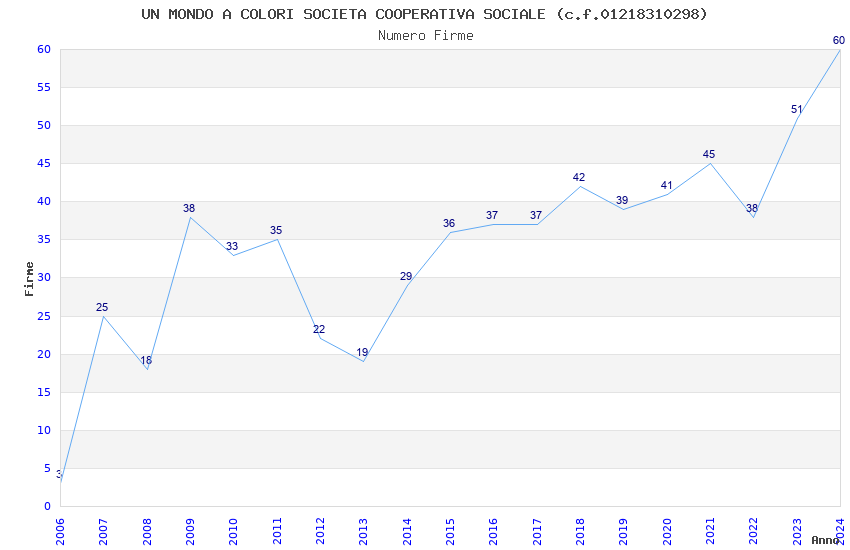Click the chart title UN MONDO A COLORI
The image size is (850, 550).
coord(424,14)
